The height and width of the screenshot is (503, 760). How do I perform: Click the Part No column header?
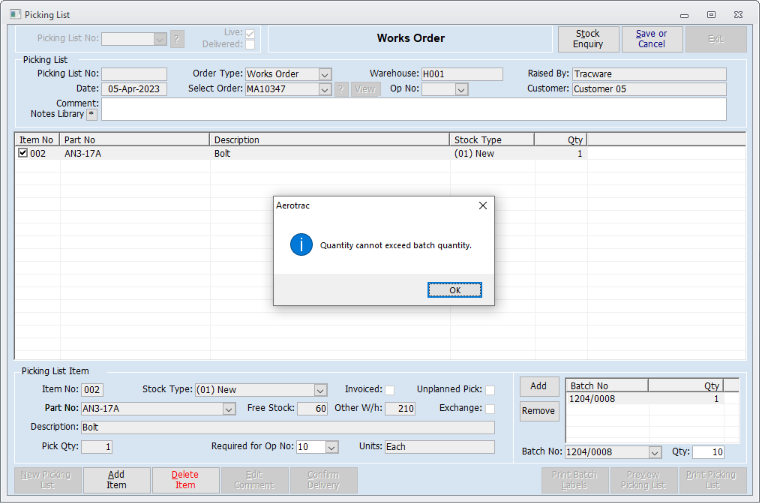click(134, 140)
